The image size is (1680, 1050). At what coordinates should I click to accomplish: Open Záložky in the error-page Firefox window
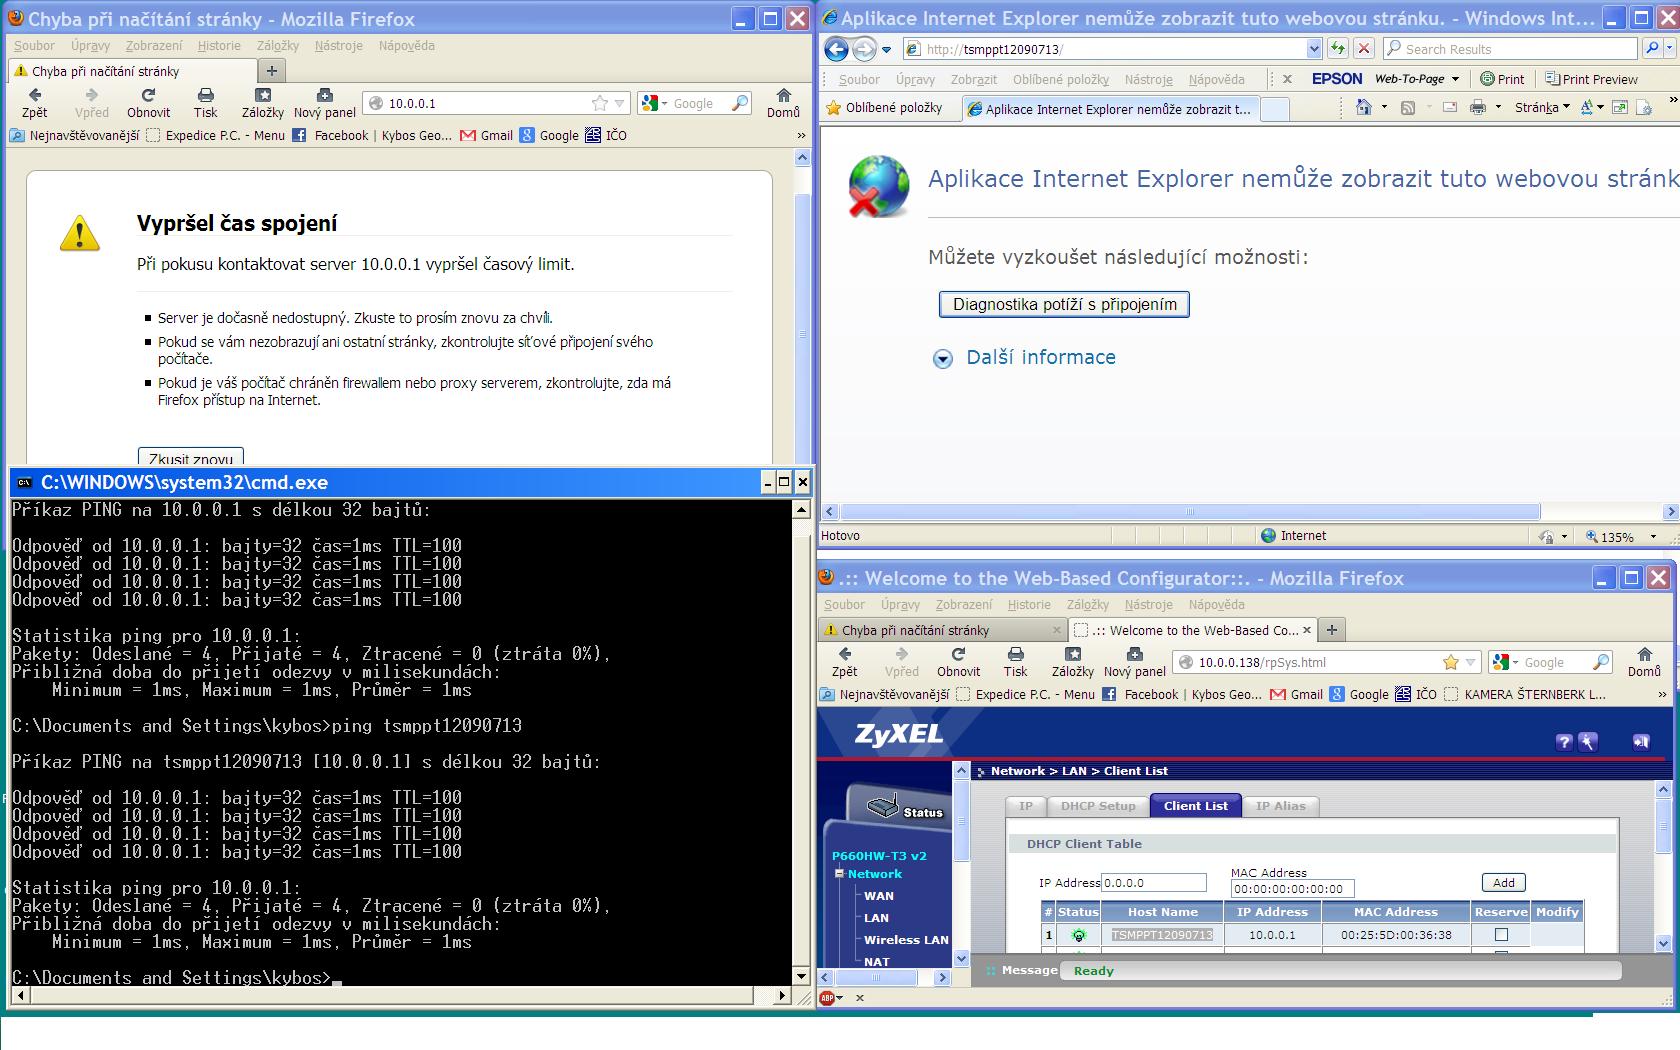click(263, 102)
